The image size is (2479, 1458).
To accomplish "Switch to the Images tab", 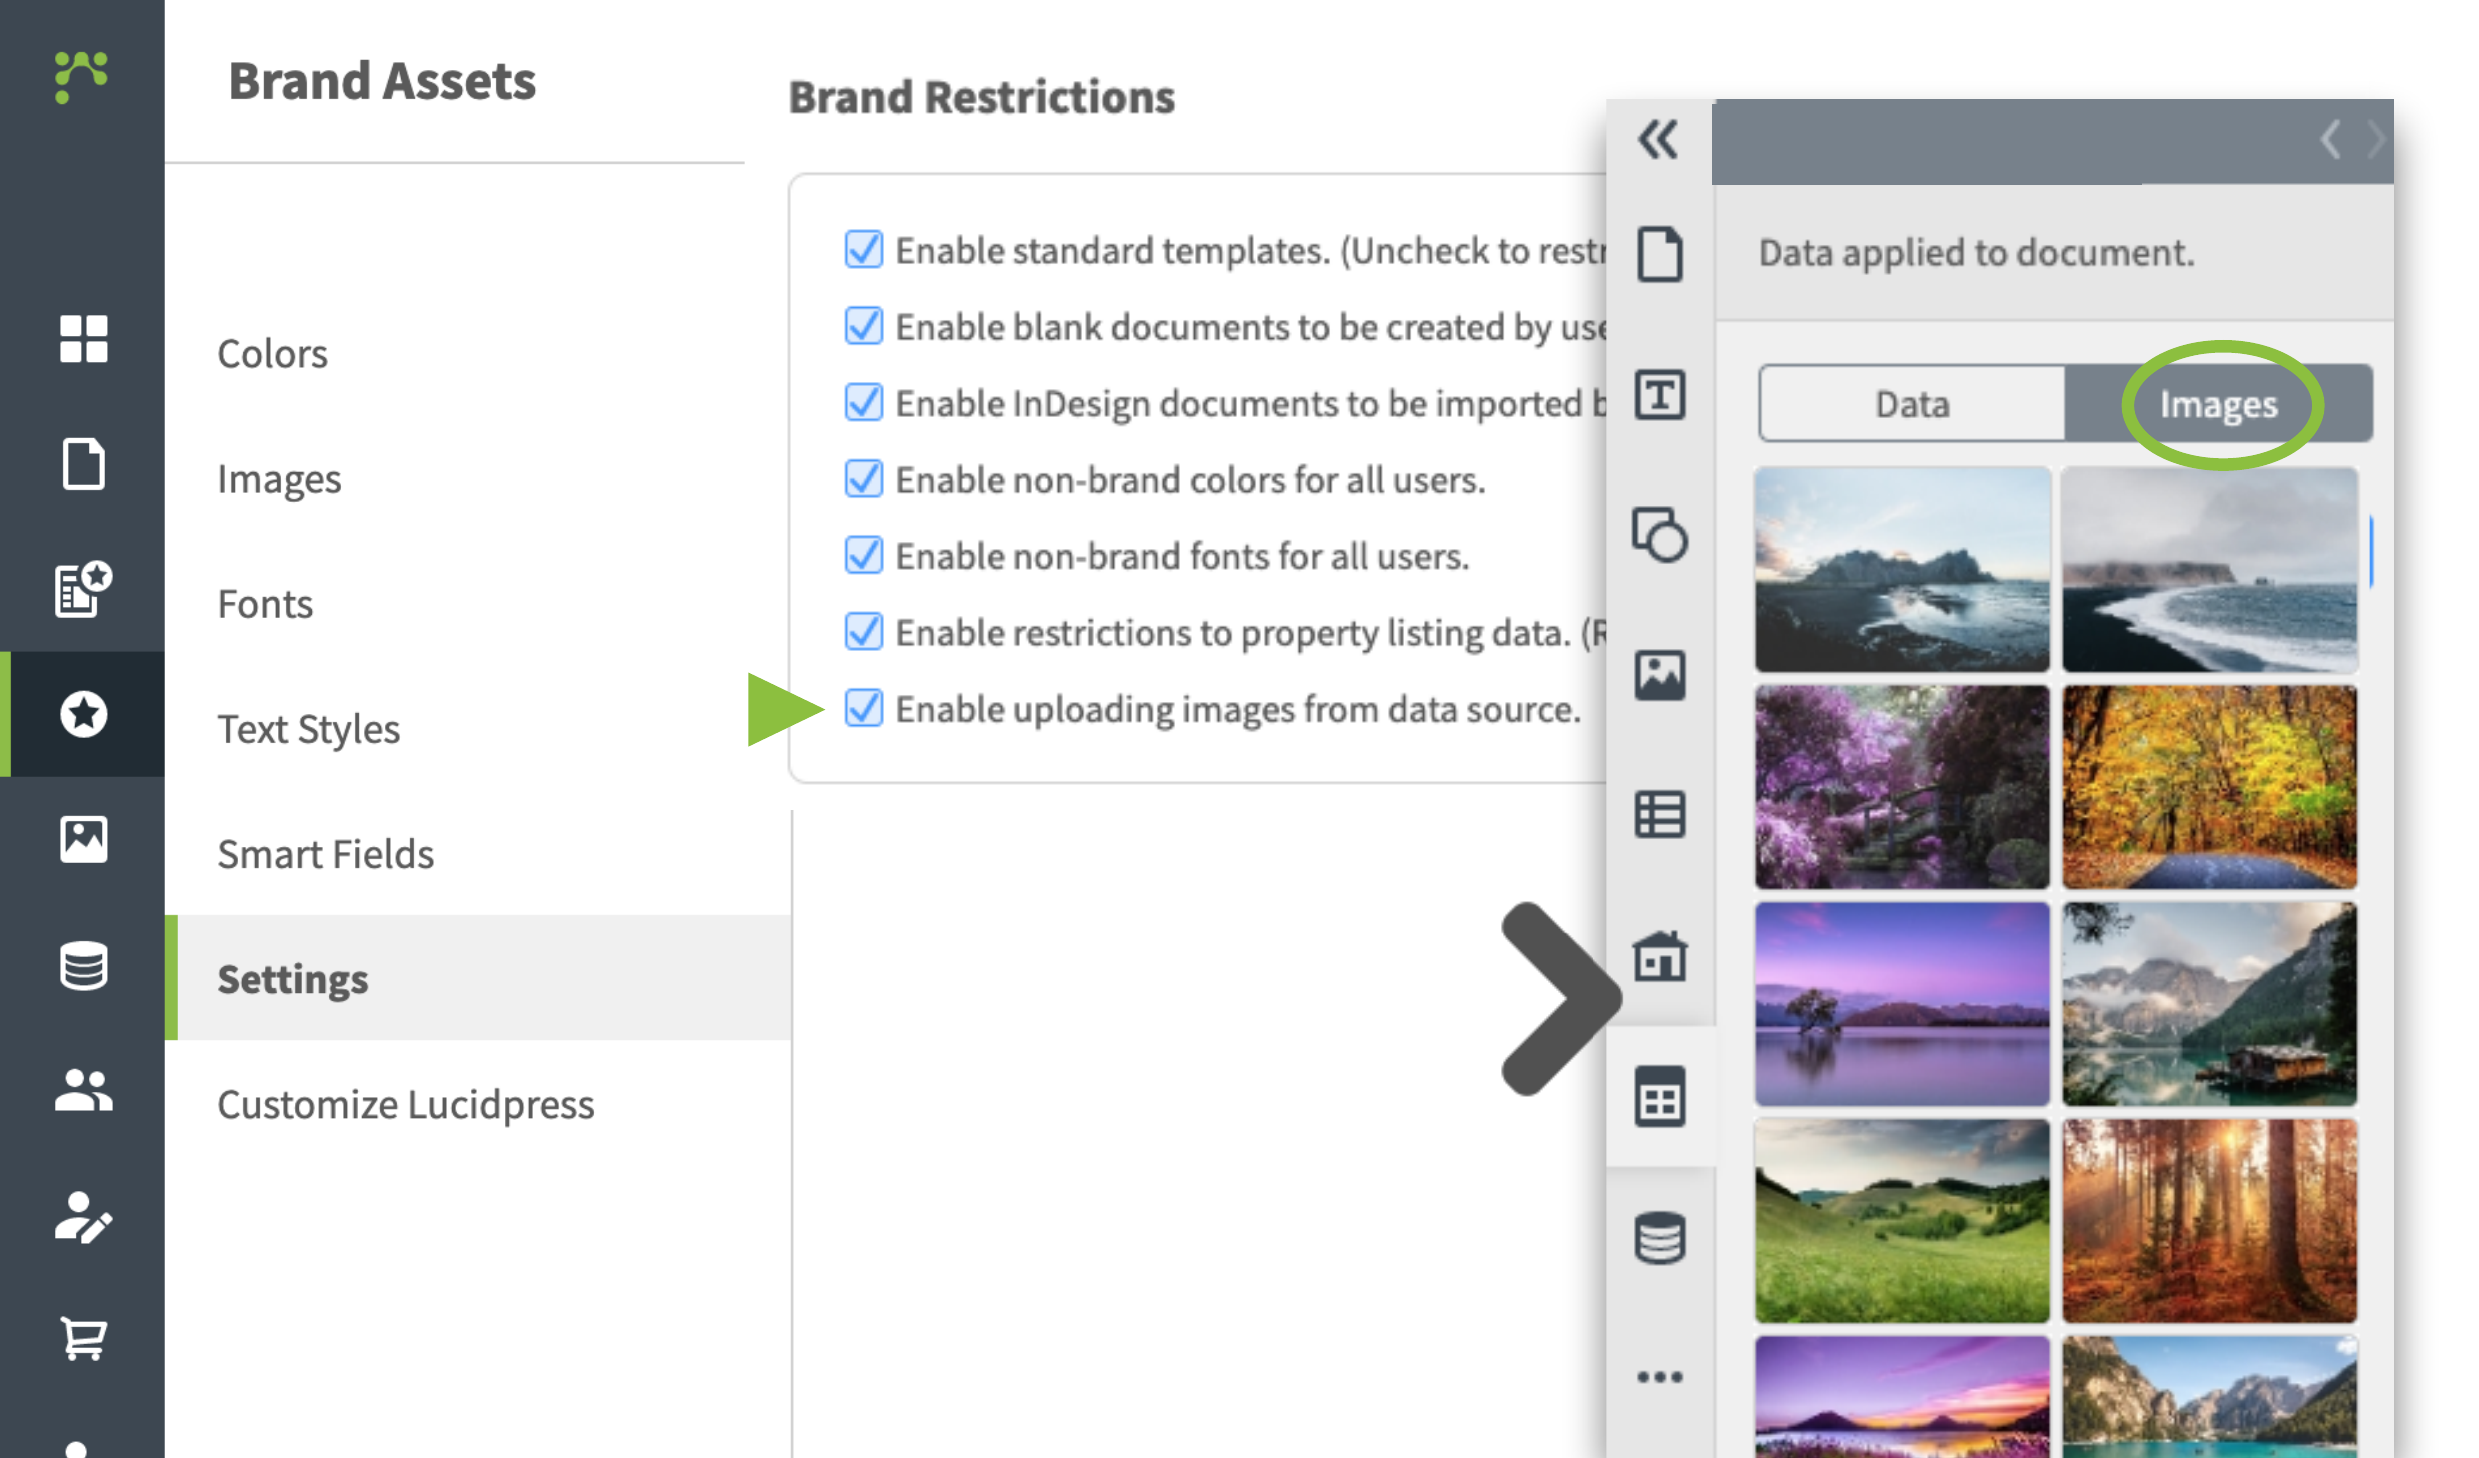I will 2218,403.
